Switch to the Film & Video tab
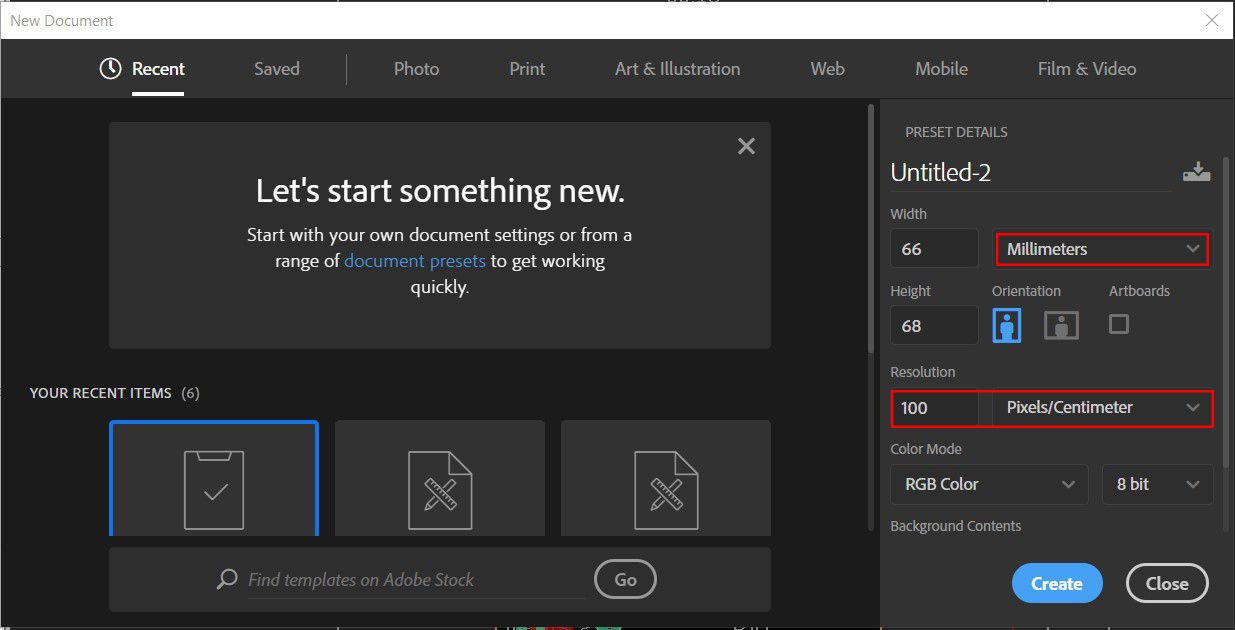This screenshot has width=1235, height=630. point(1086,68)
